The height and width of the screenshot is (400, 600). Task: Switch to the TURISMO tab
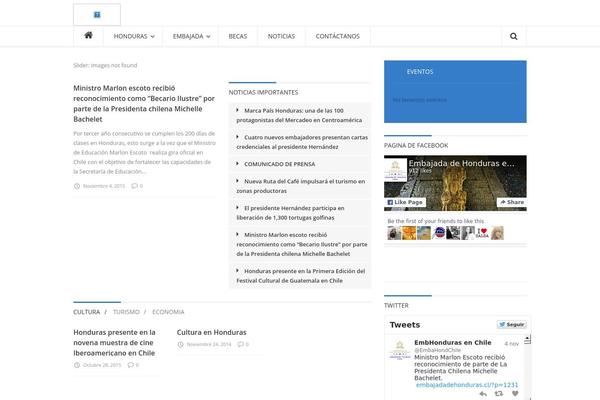(126, 312)
